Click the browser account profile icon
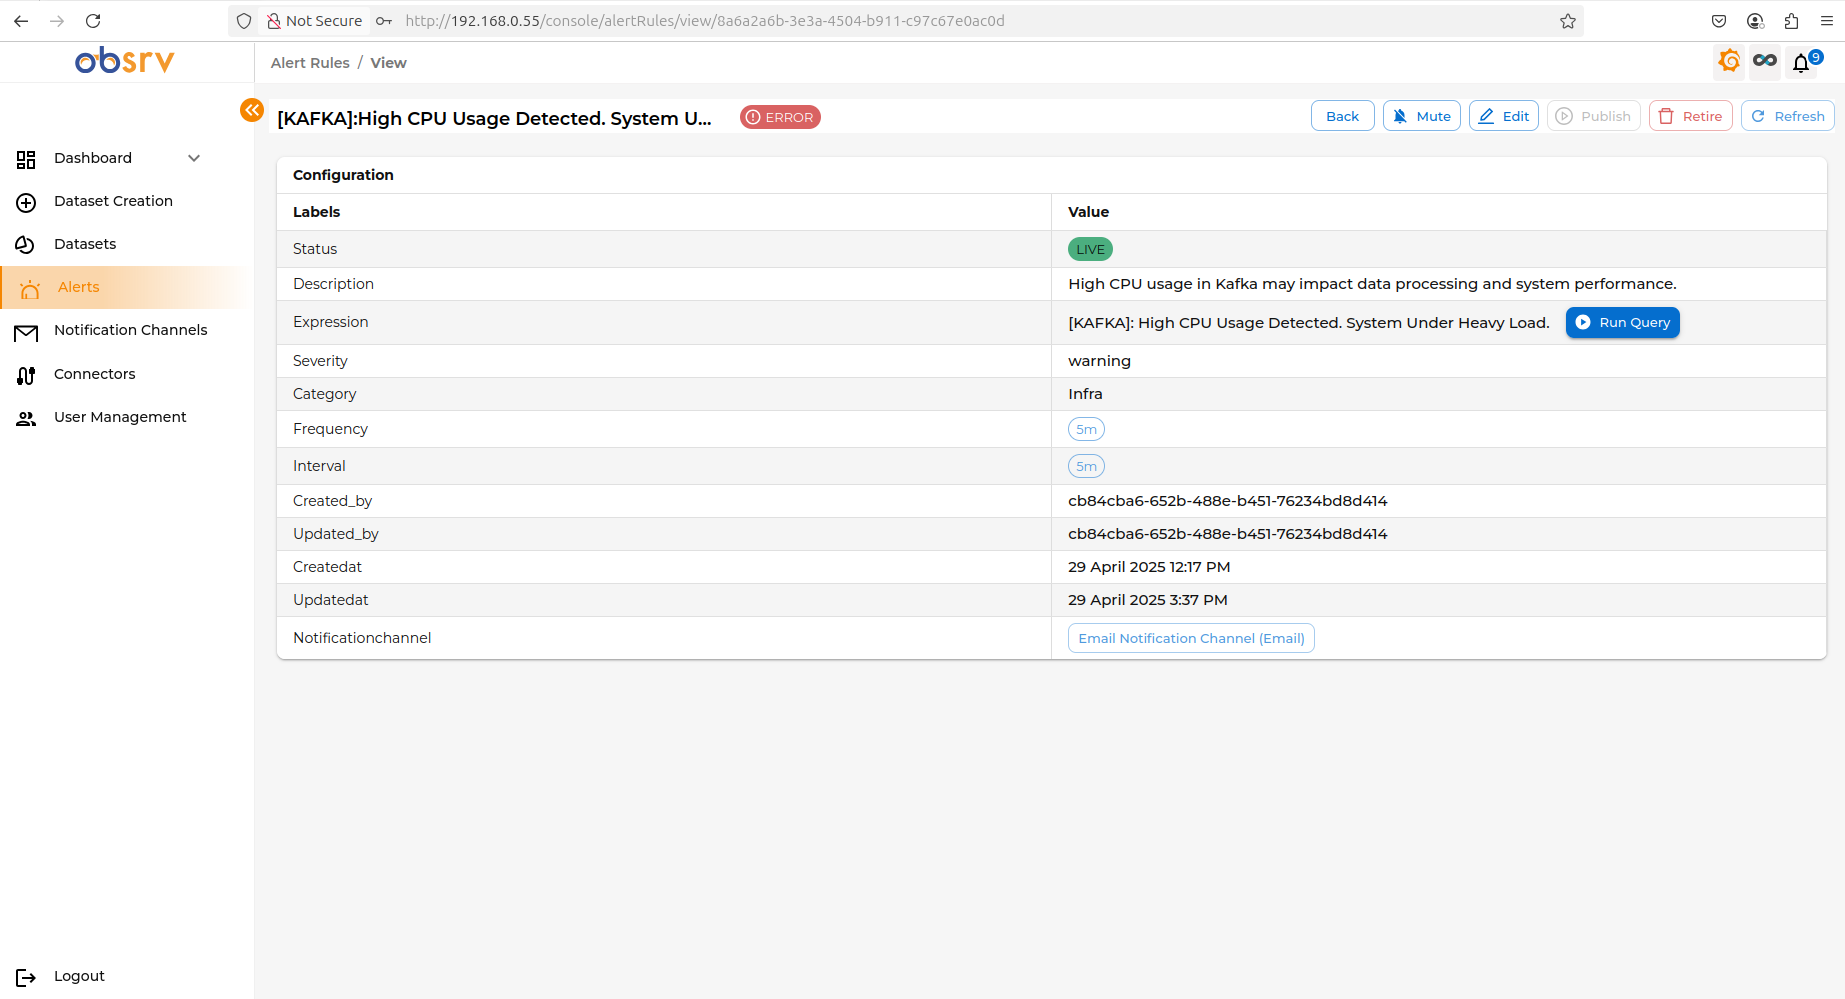Viewport: 1845px width, 999px height. click(1755, 21)
